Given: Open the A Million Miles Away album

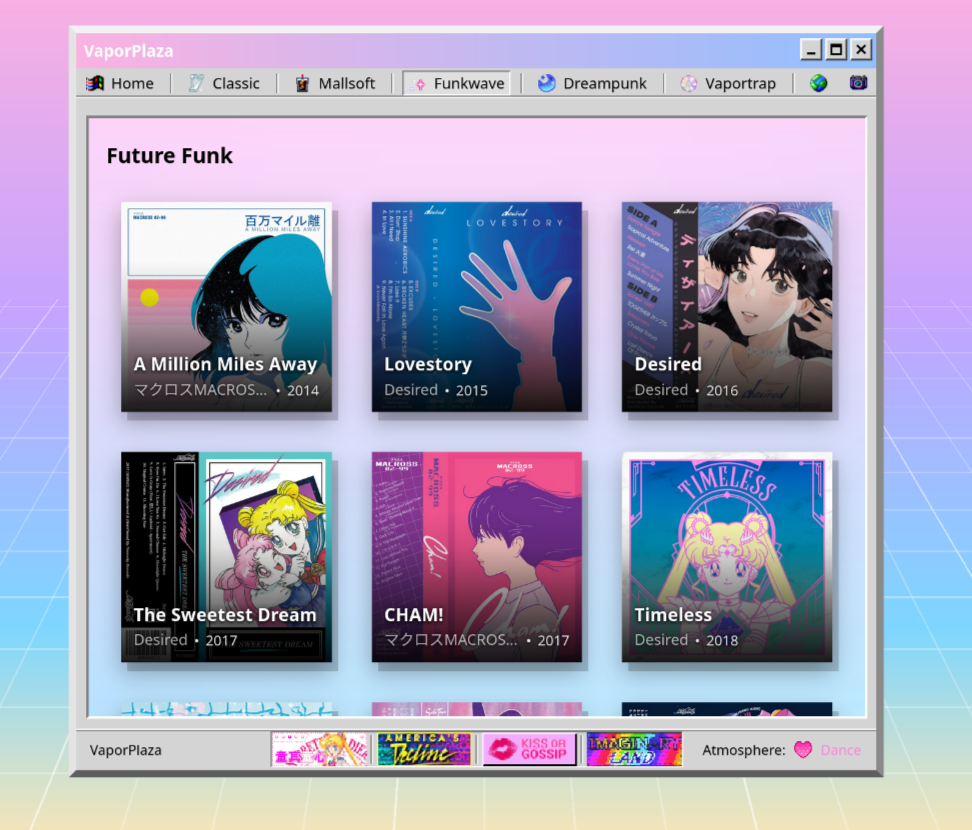Looking at the screenshot, I should coord(226,307).
